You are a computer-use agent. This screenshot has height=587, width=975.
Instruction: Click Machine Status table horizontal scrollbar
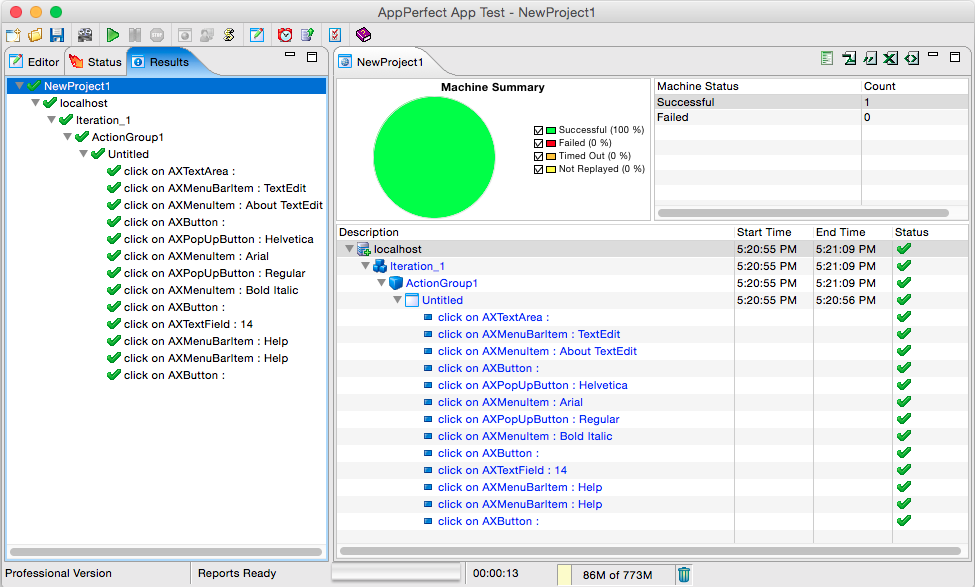[803, 213]
